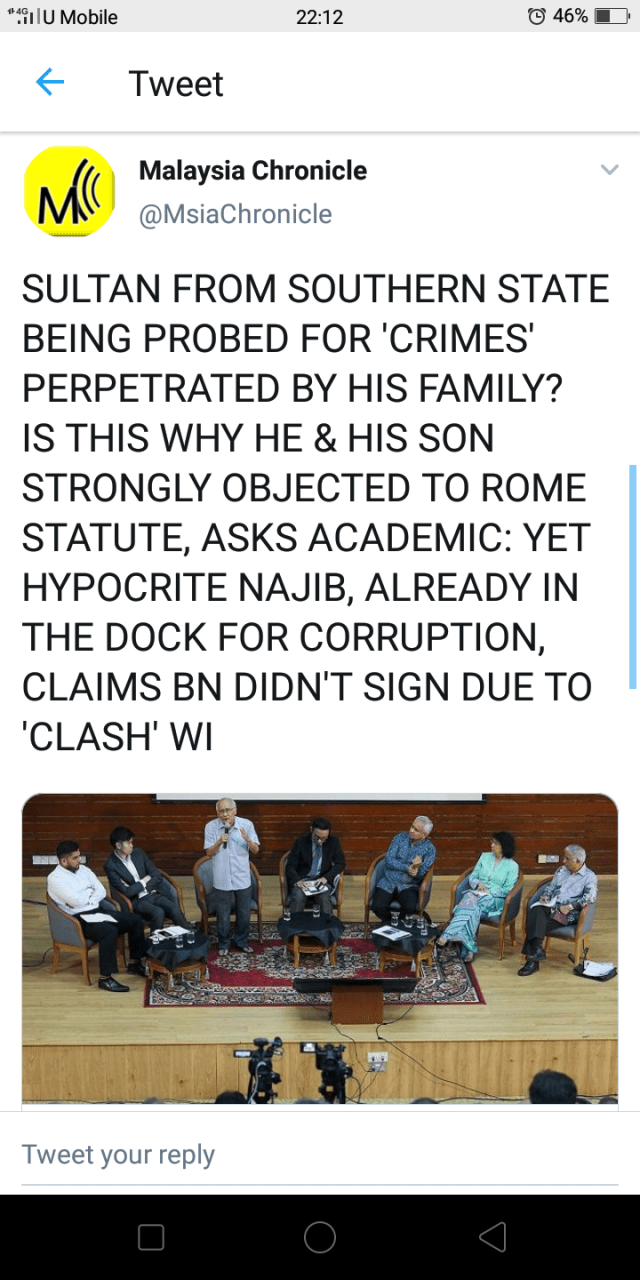This screenshot has width=640, height=1280.
Task: Tap the alarm clock status icon
Action: 537,16
